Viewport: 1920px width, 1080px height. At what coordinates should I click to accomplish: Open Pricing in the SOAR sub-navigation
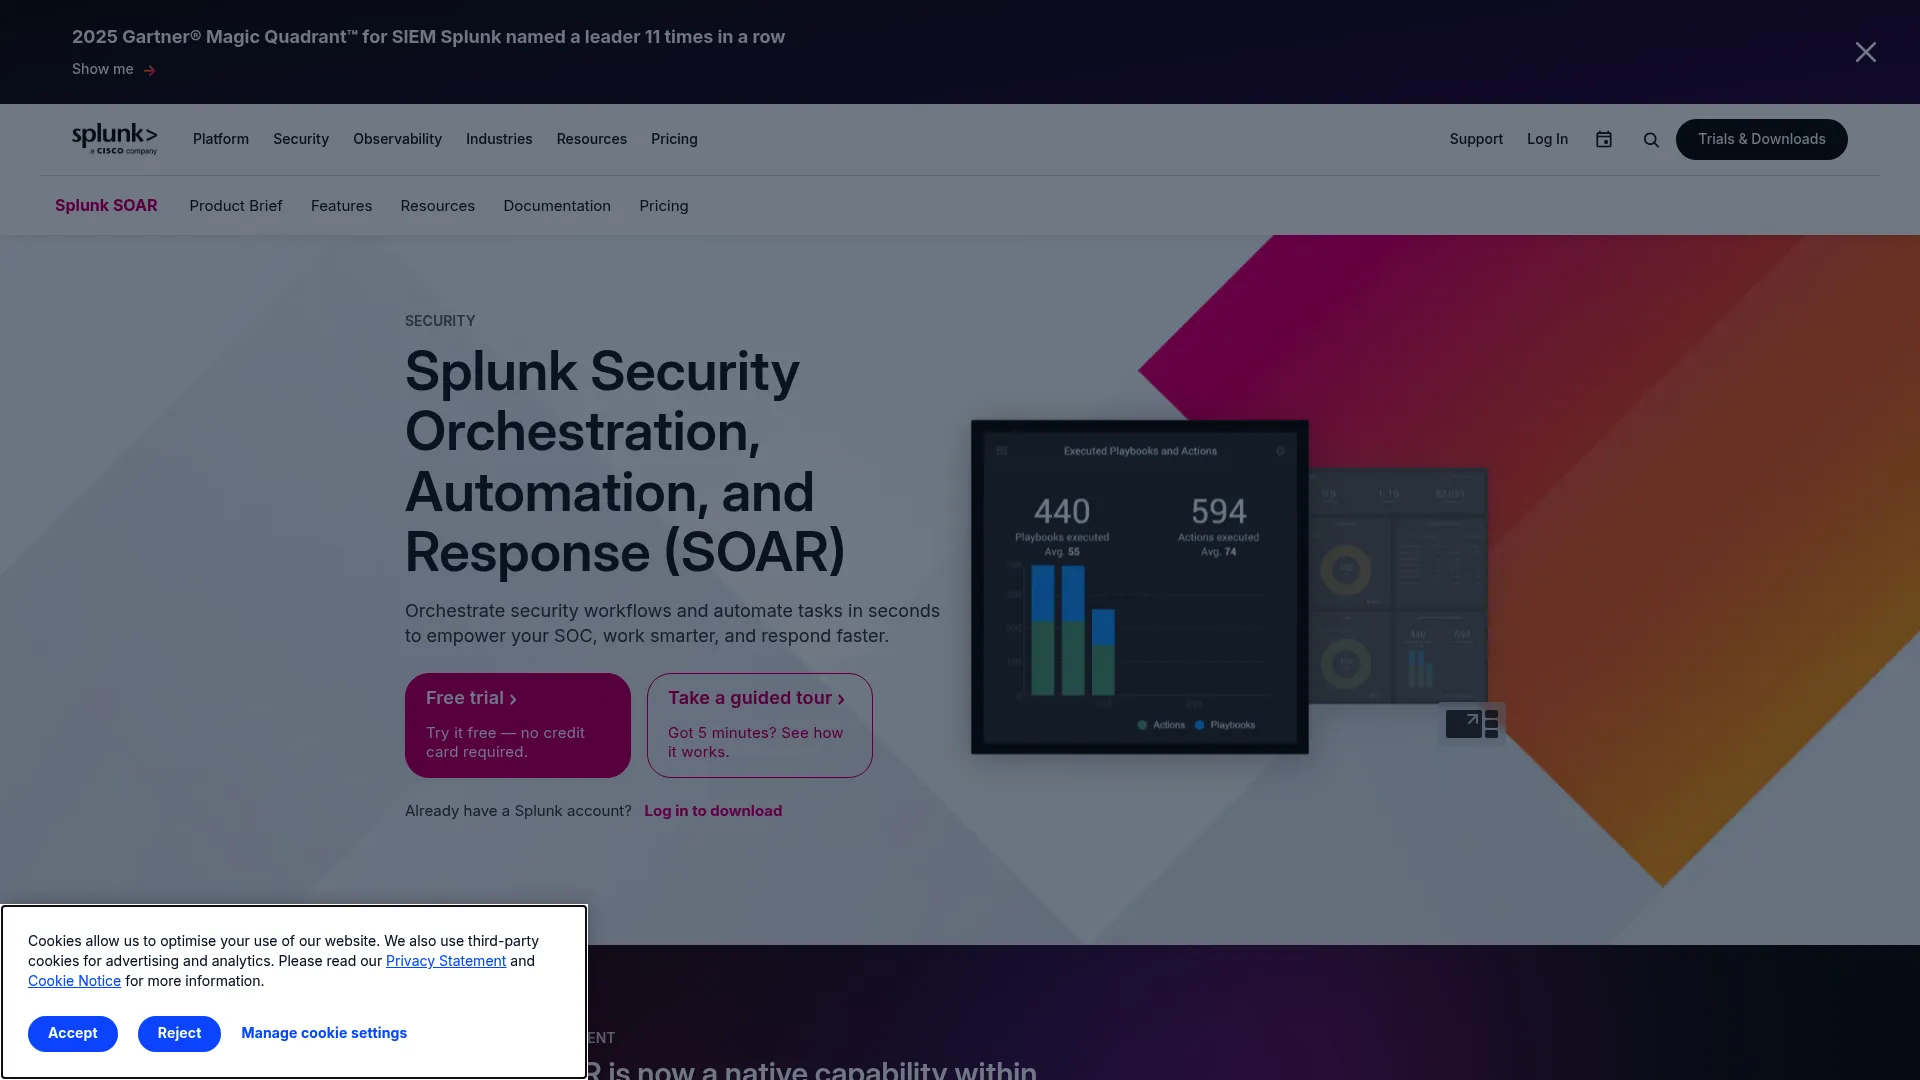pos(664,206)
